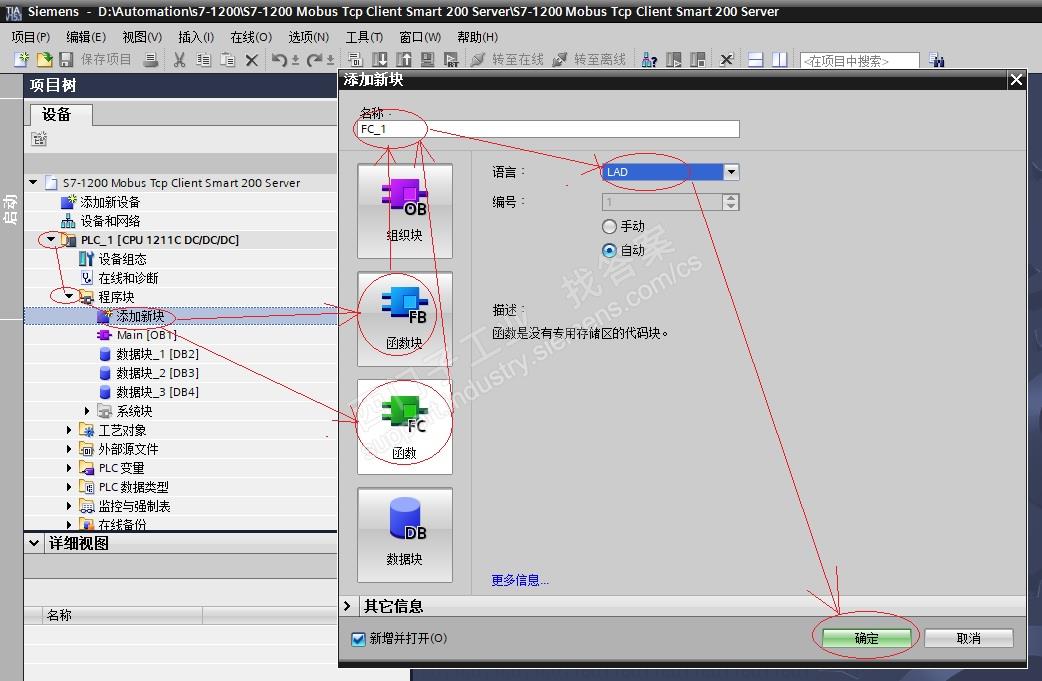Click the Upload from device icon
Viewport: 1042px width, 681px height.
point(403,60)
